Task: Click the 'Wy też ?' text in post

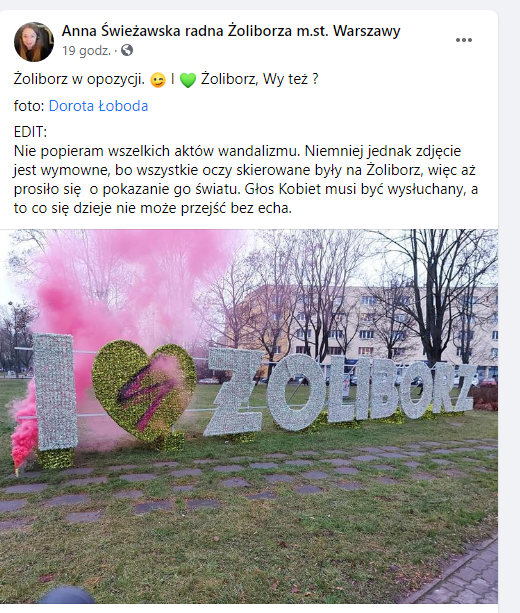Action: (x=290, y=79)
